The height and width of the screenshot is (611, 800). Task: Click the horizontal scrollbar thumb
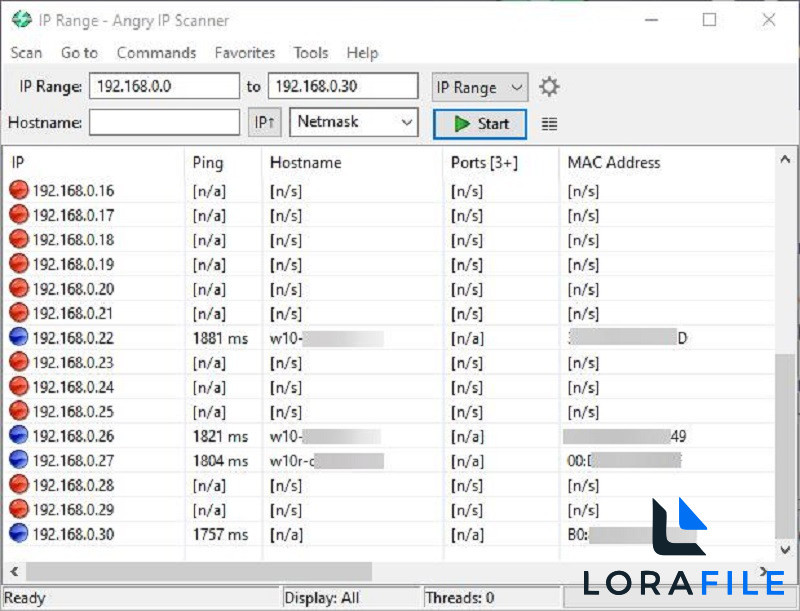199,571
